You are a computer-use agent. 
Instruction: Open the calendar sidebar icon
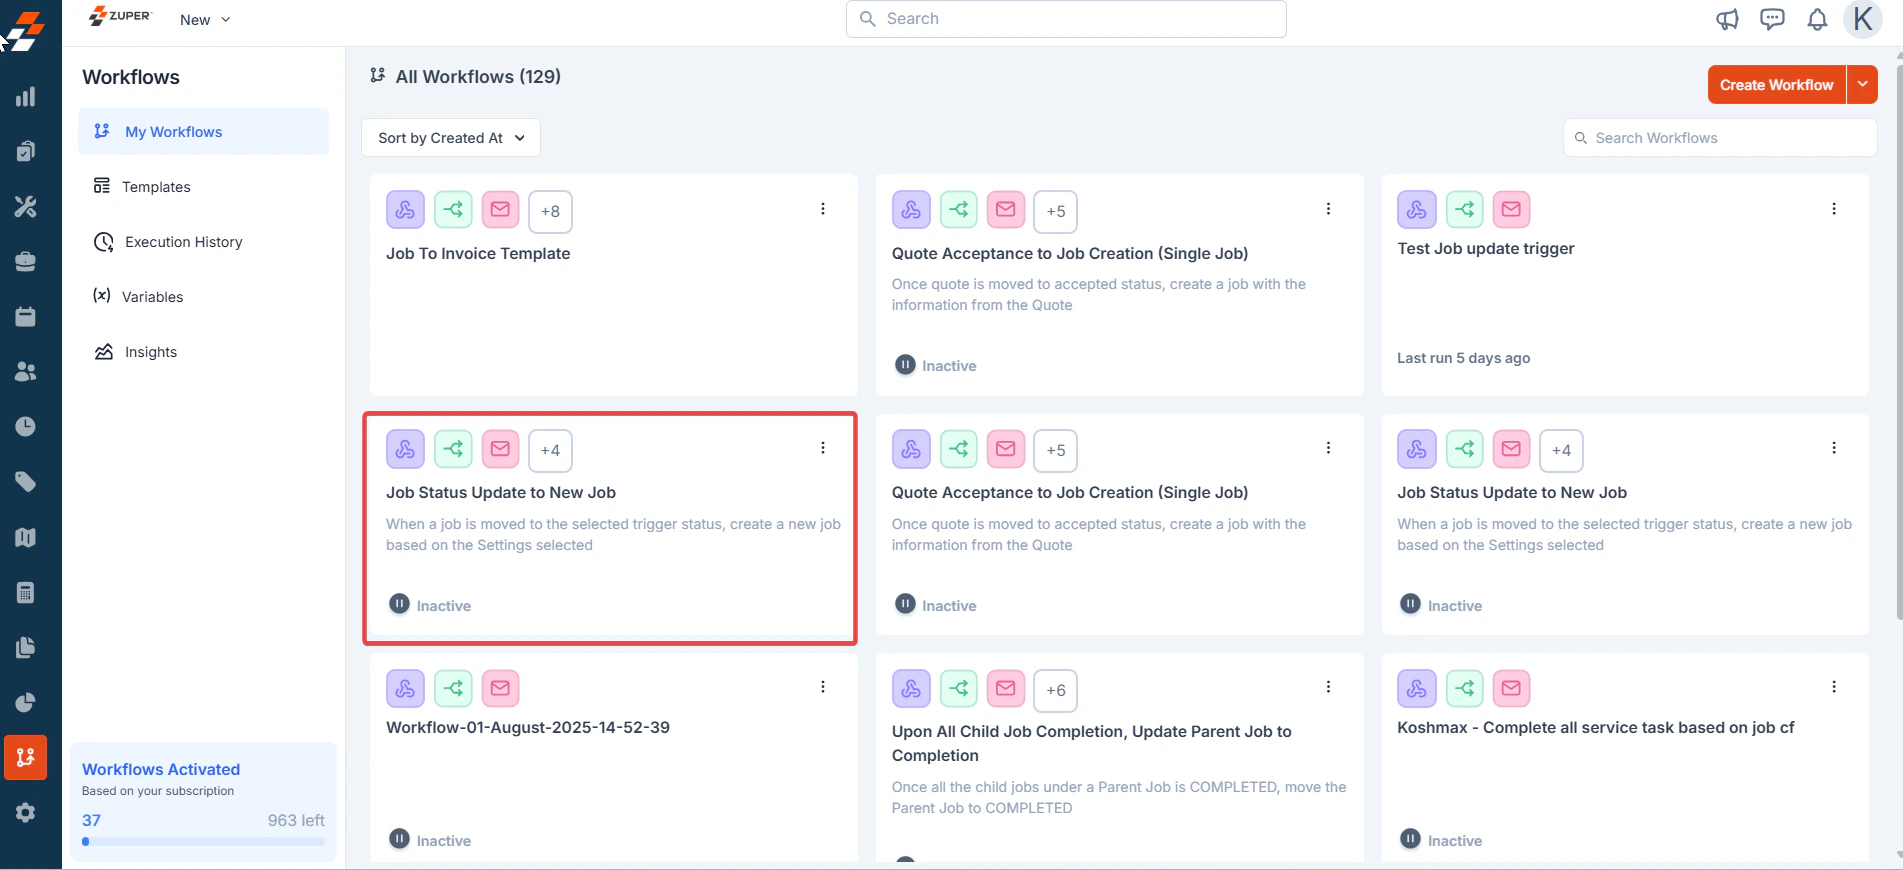pos(26,317)
